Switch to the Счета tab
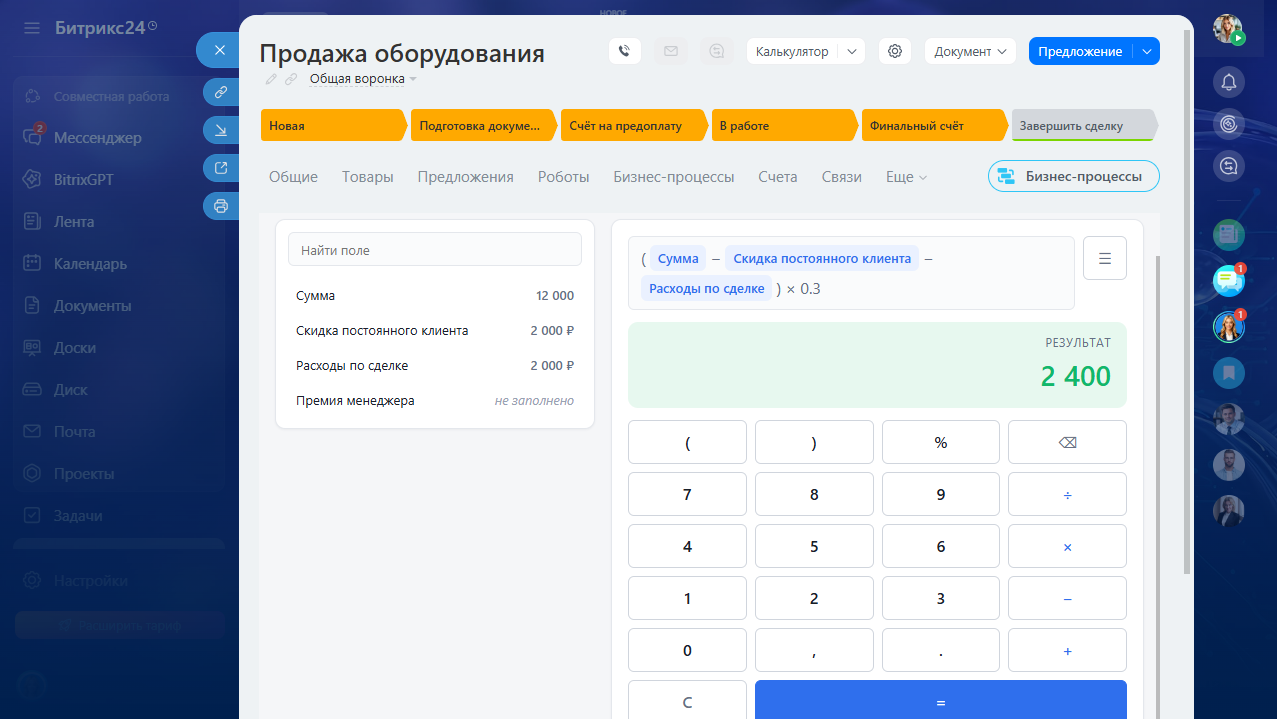 click(778, 176)
